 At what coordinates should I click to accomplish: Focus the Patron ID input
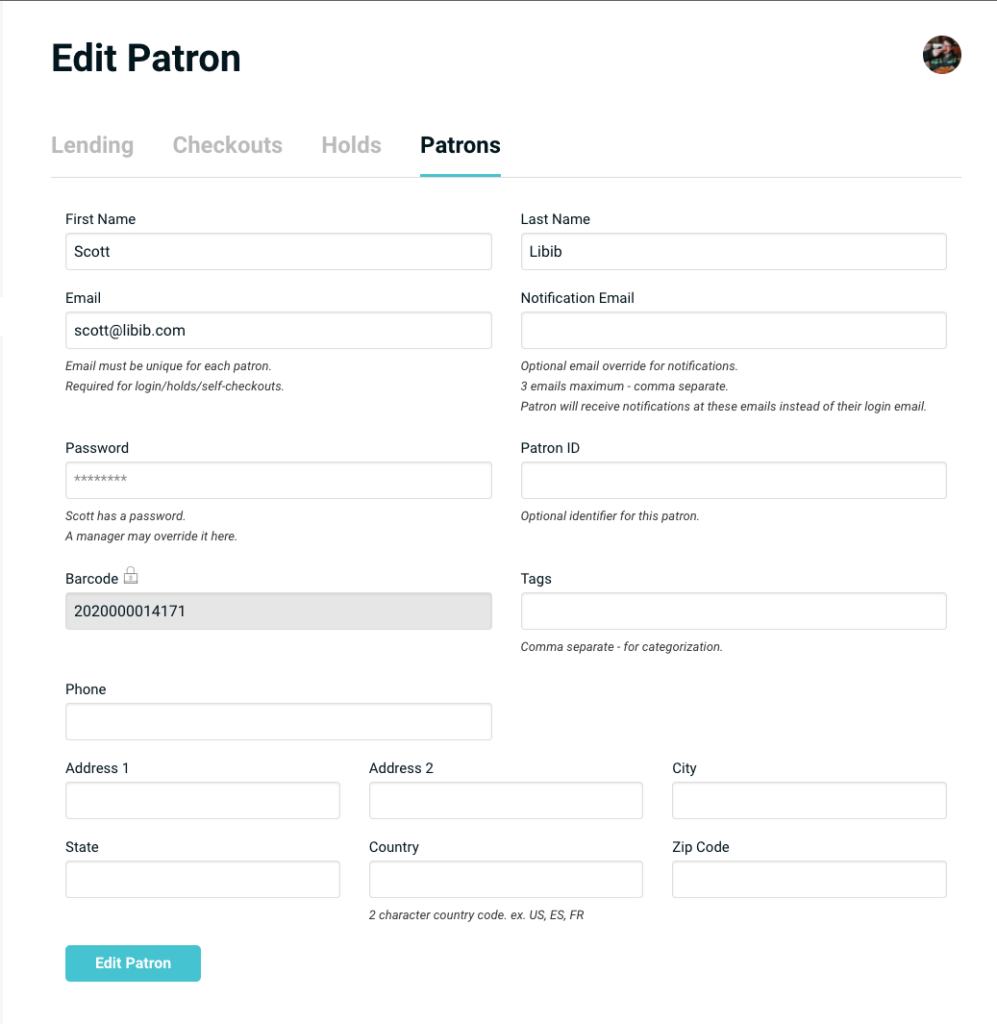pos(733,480)
